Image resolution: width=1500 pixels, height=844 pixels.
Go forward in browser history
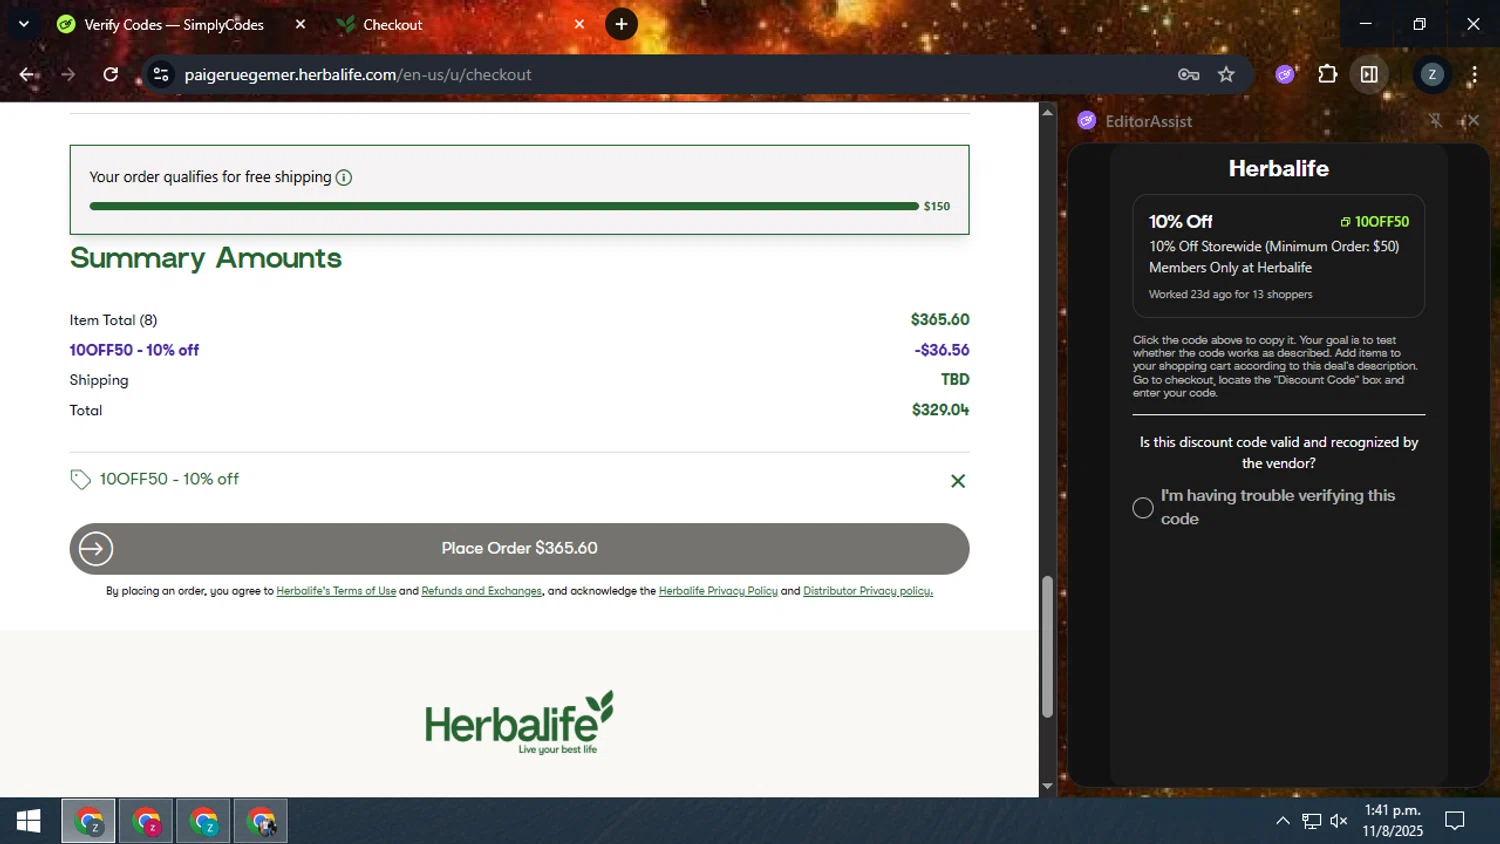[x=68, y=75]
